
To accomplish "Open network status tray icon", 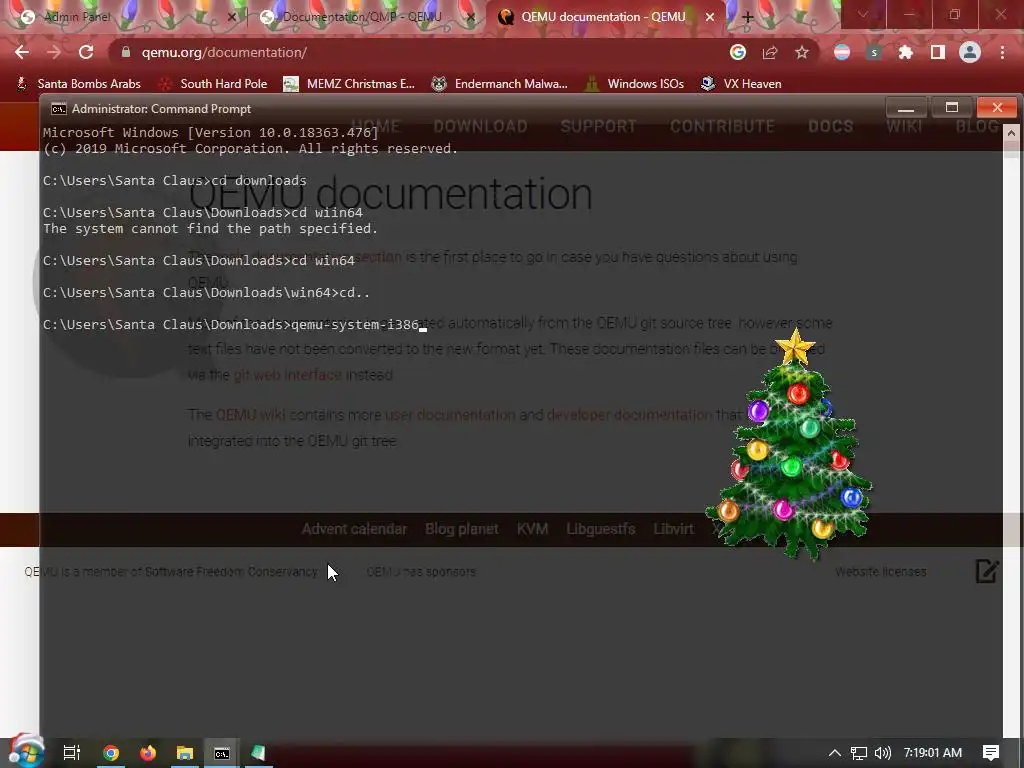I will [x=859, y=753].
